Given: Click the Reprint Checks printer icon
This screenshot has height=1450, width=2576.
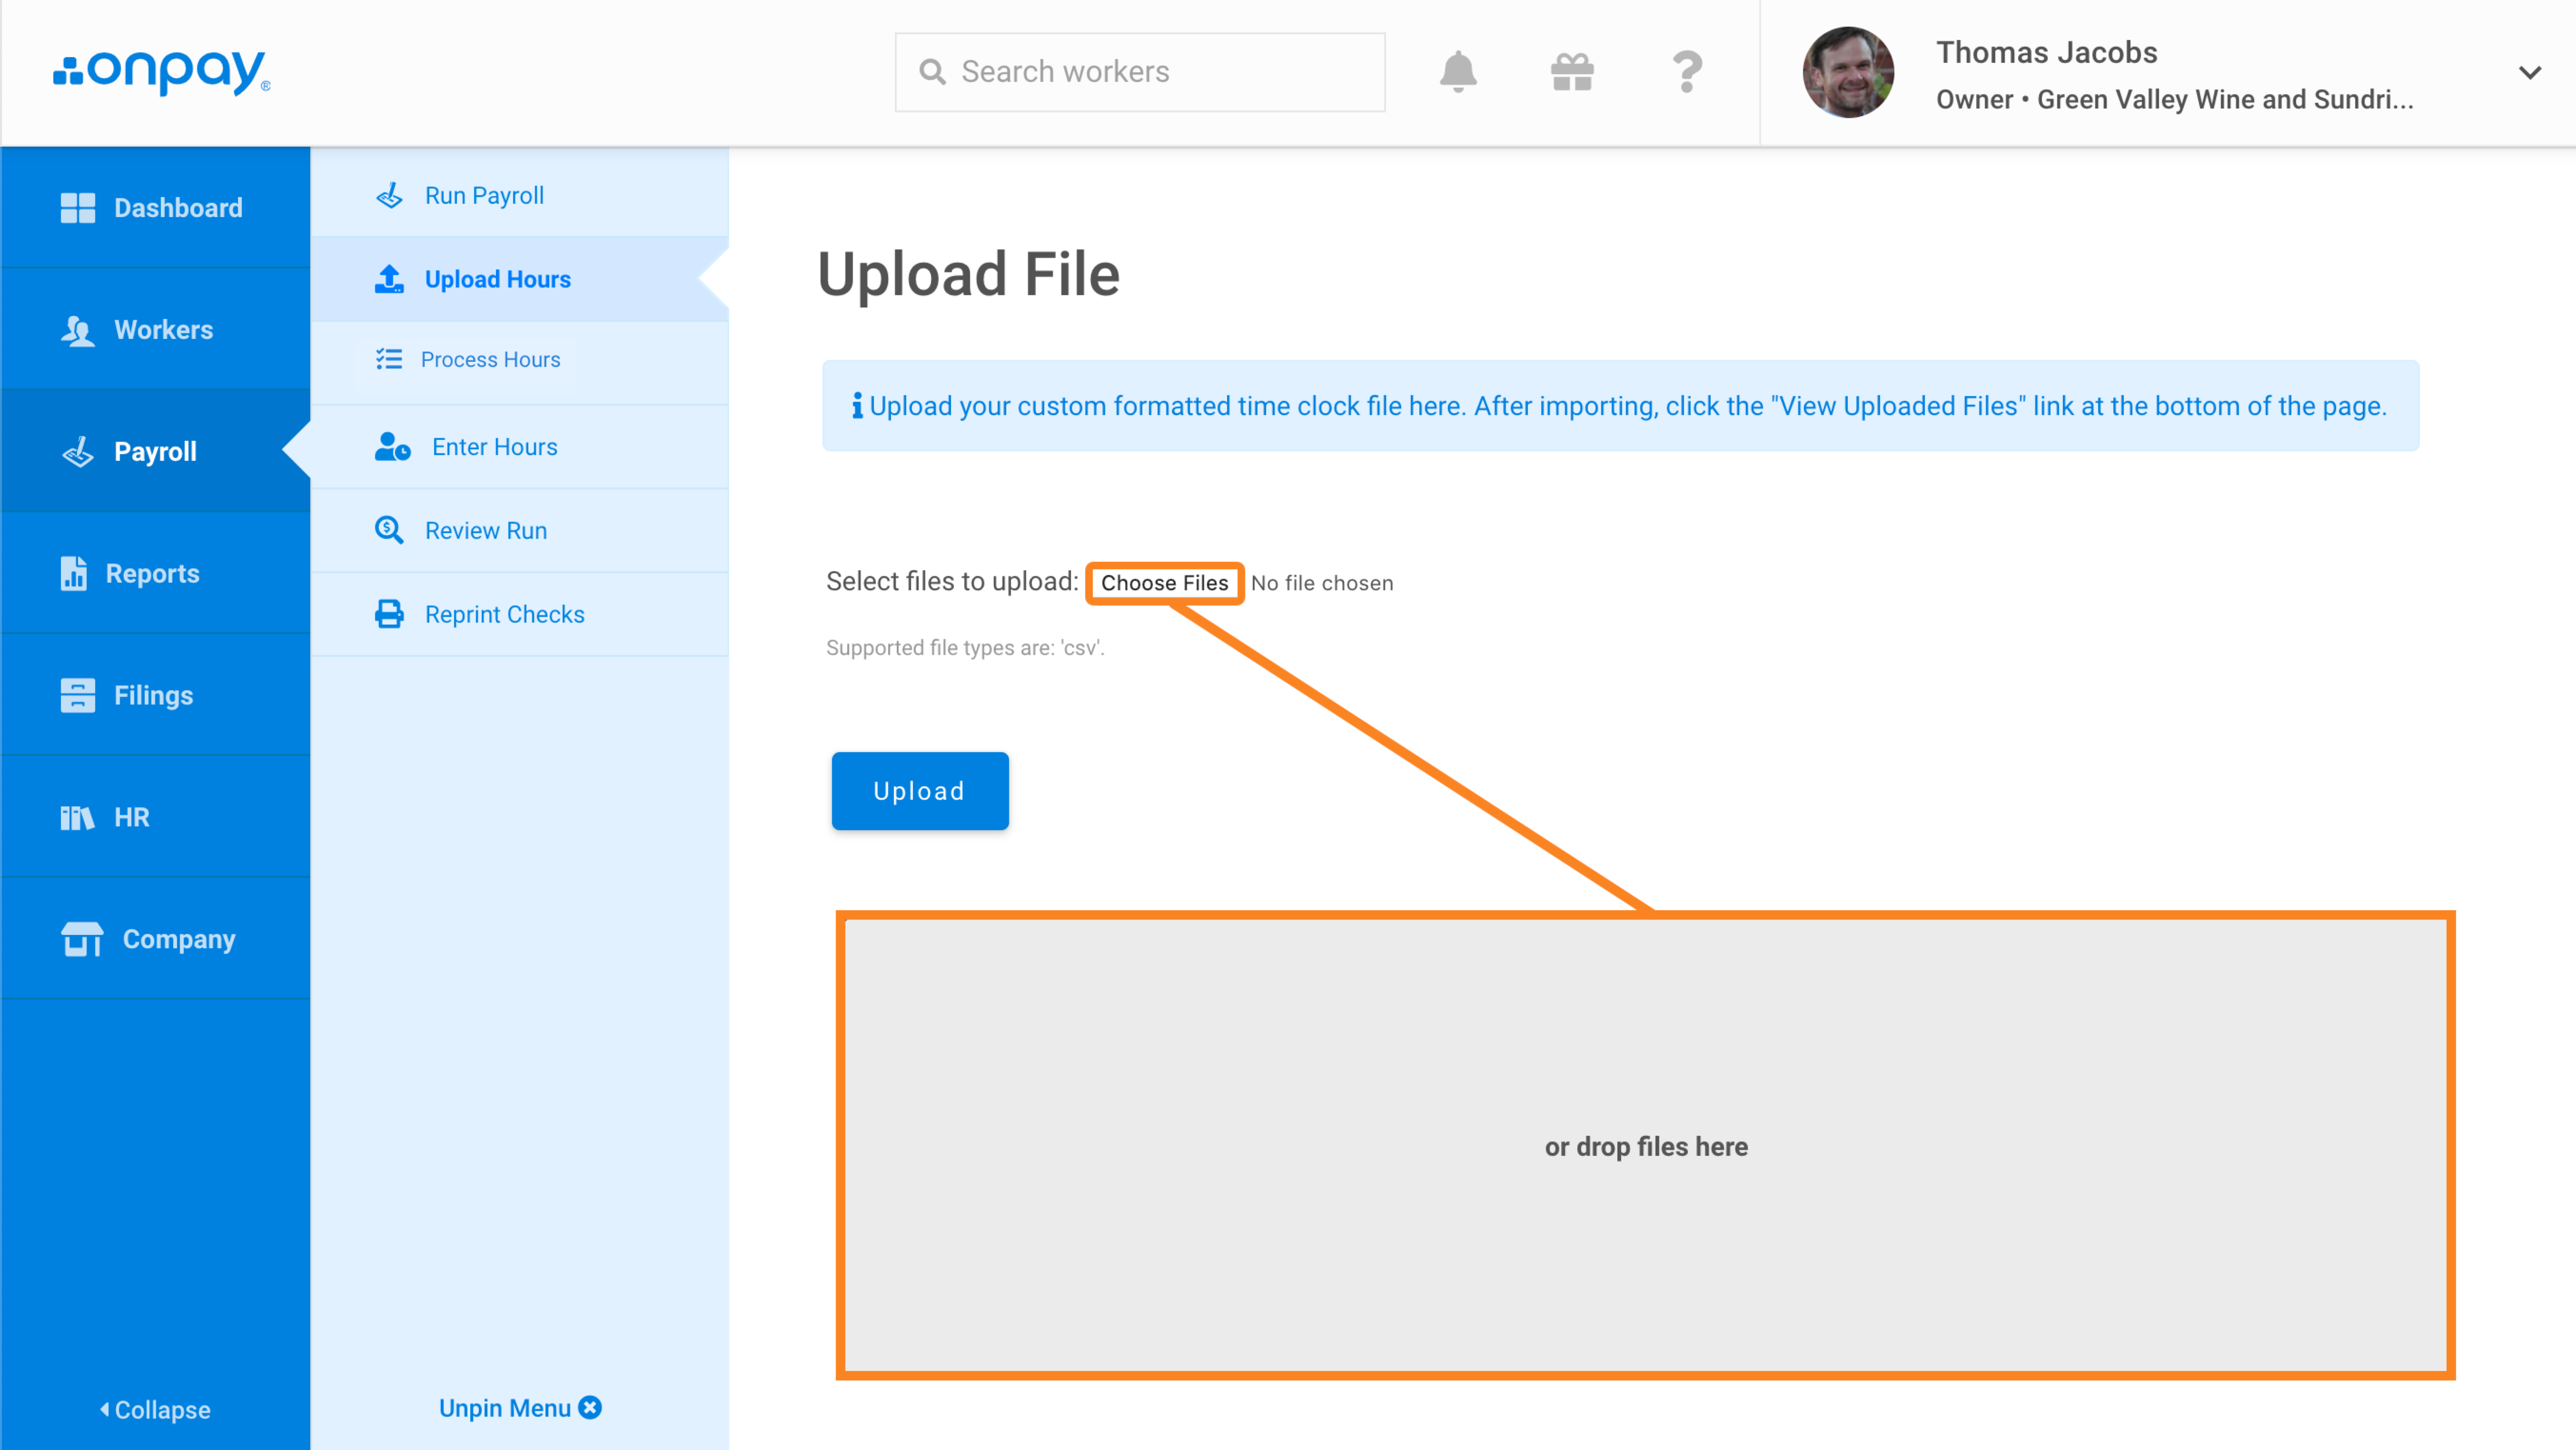Looking at the screenshot, I should click(x=389, y=614).
